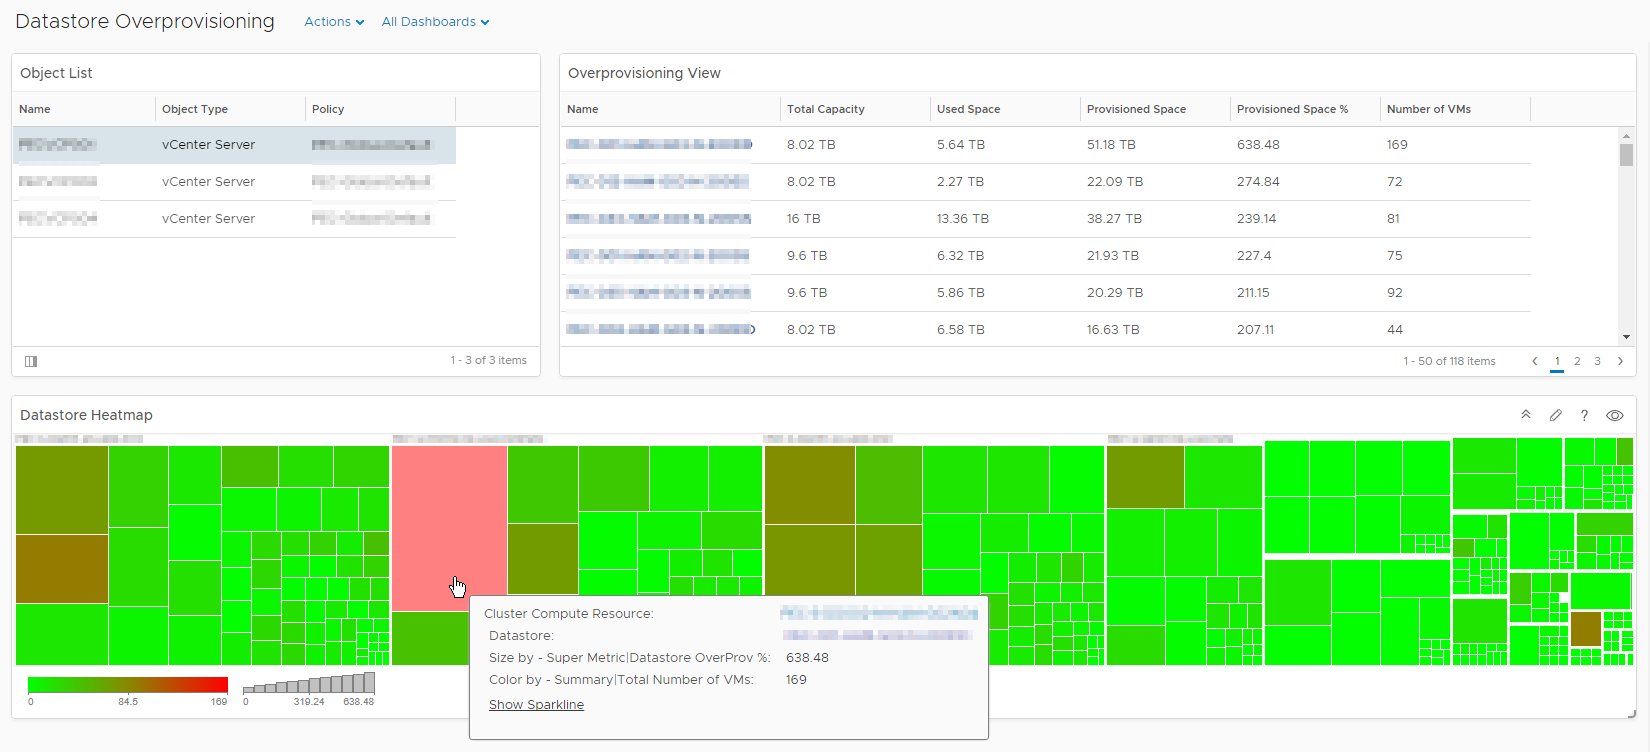Screen dimensions: 1650x752
Task: Click the green-to-red color legend bar
Action: pyautogui.click(x=128, y=685)
